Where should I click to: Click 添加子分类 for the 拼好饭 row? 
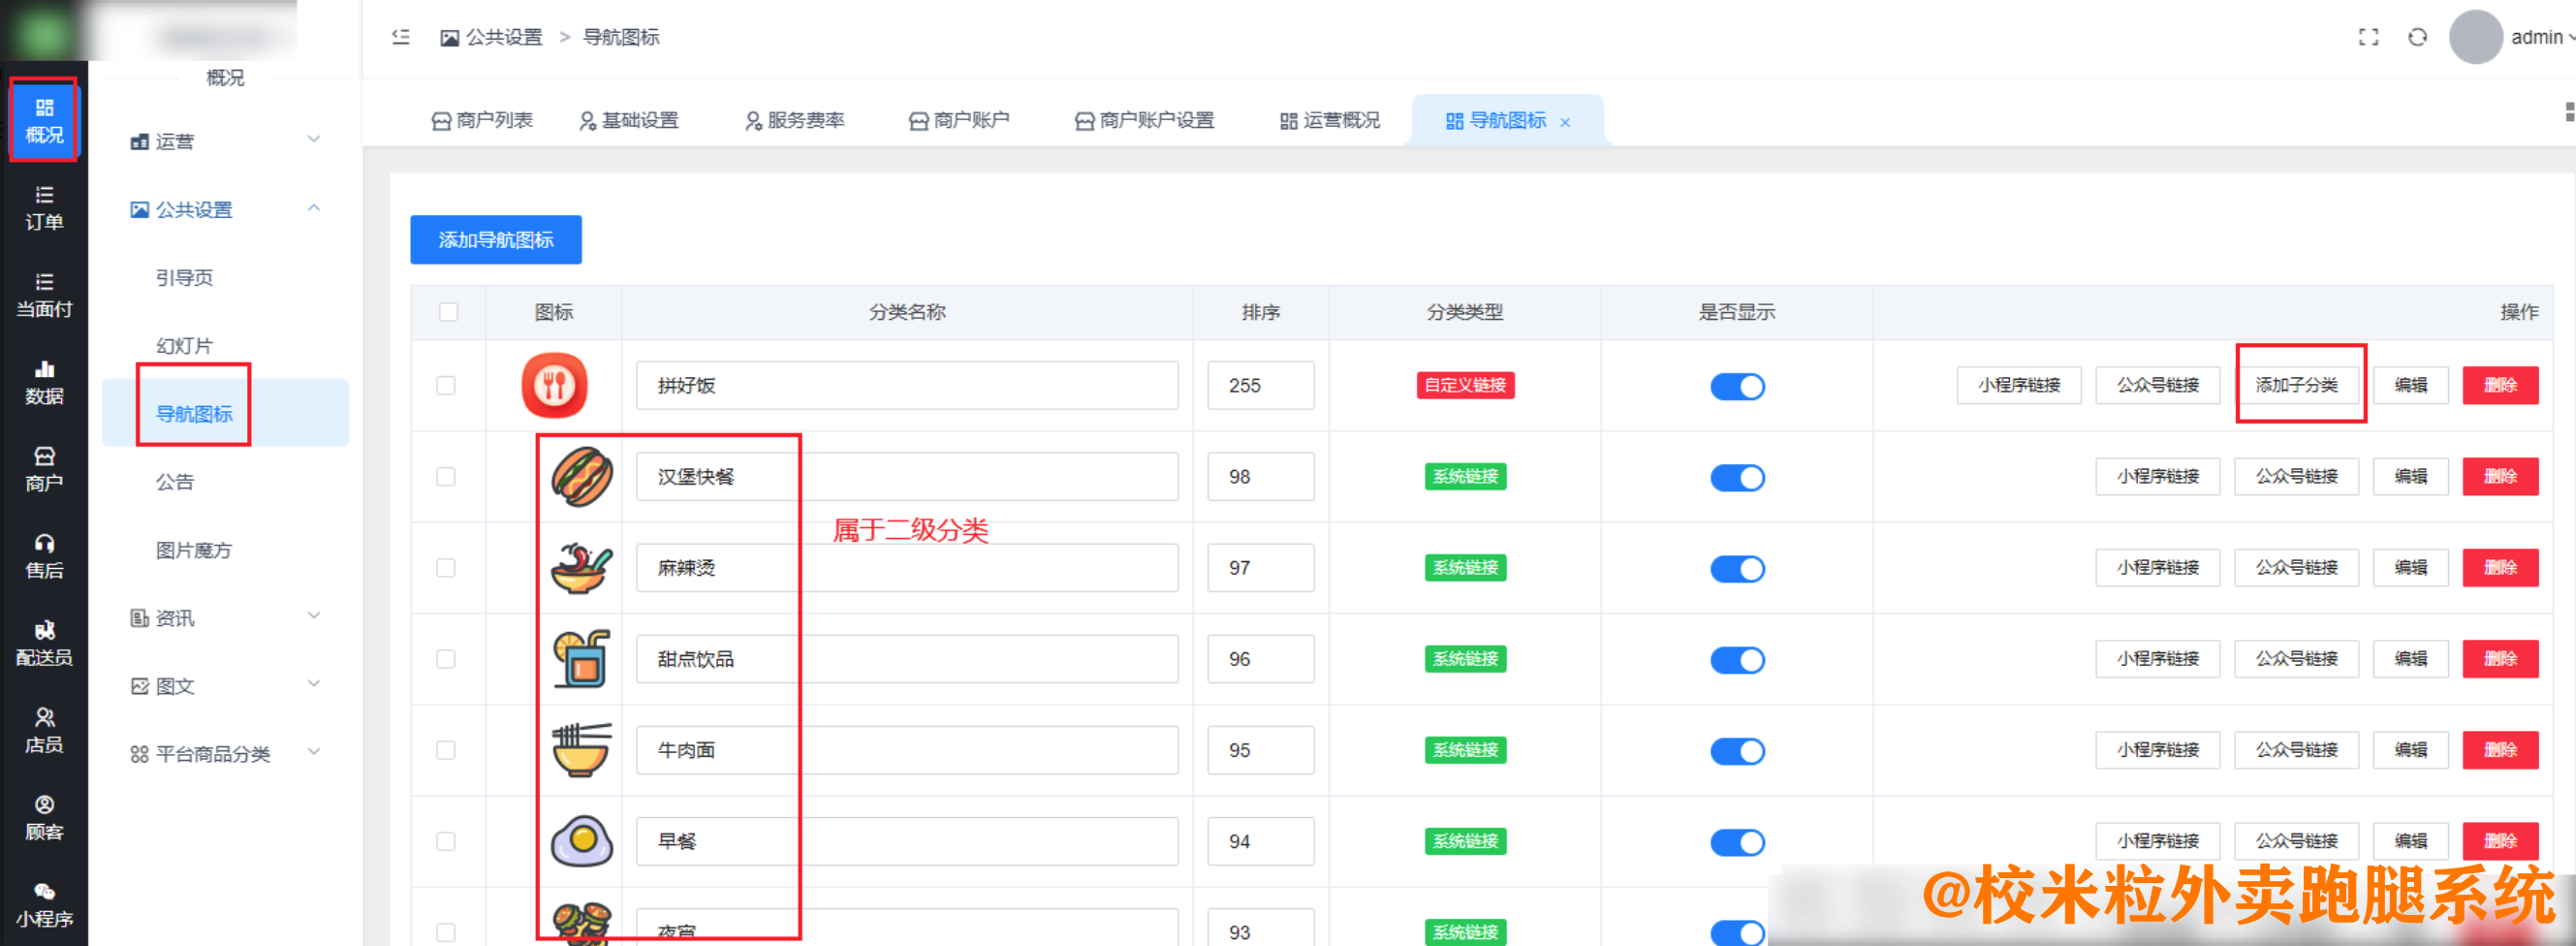click(x=2300, y=385)
